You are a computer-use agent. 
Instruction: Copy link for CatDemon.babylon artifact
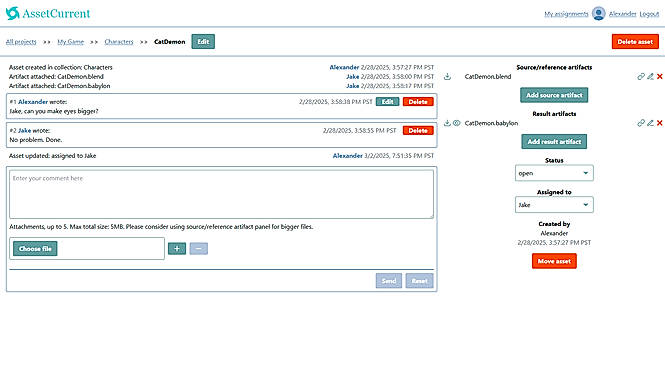pyautogui.click(x=641, y=123)
